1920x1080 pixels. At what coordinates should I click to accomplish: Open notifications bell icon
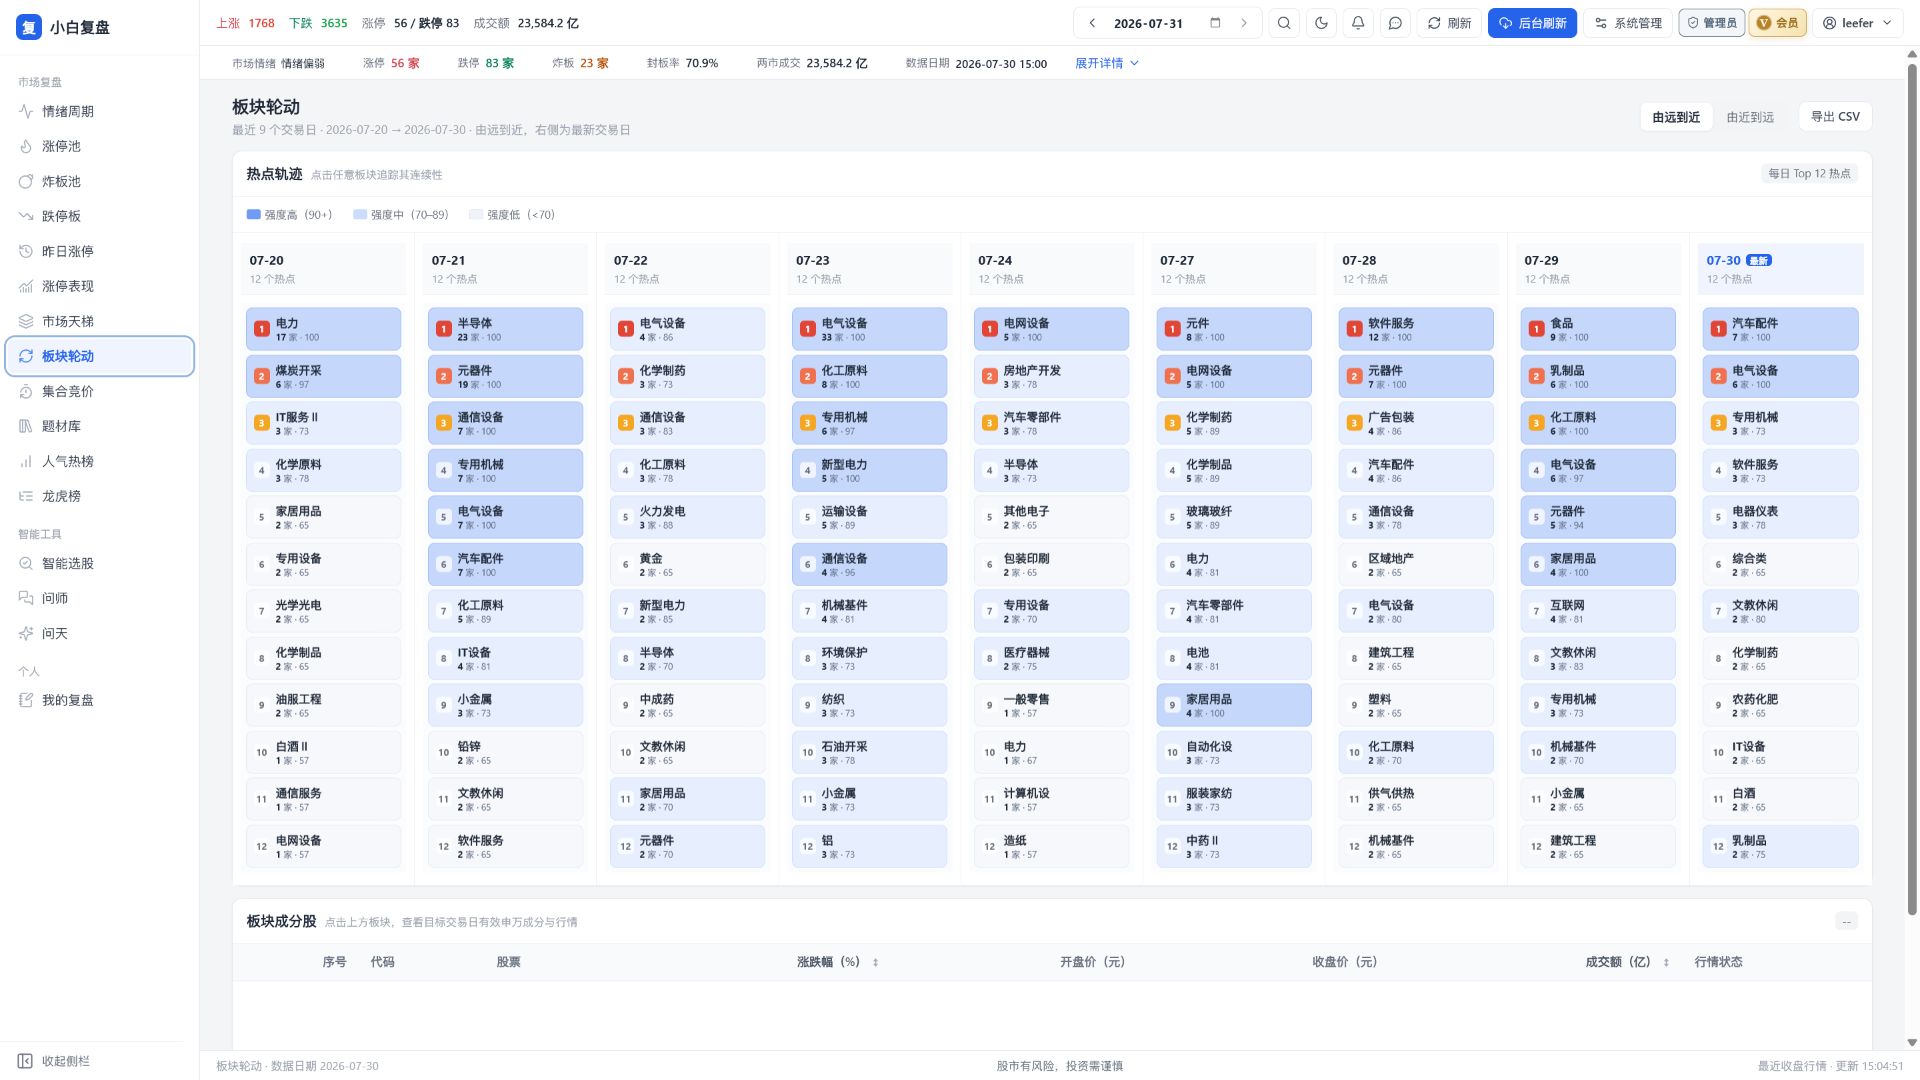[x=1358, y=23]
